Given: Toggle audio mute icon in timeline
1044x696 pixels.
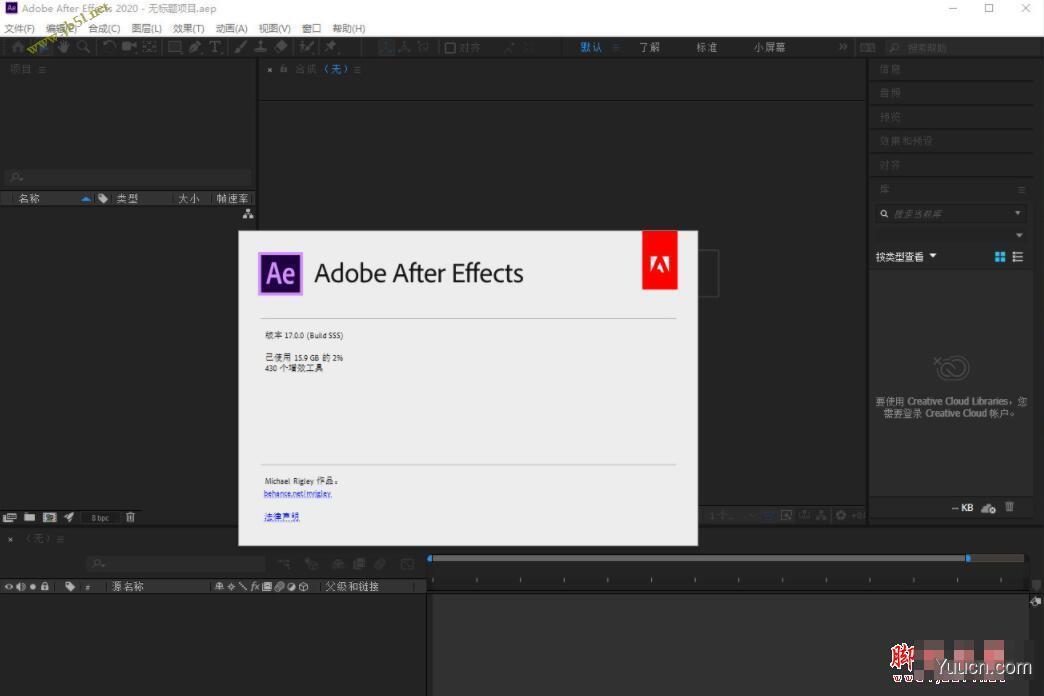Looking at the screenshot, I should (x=21, y=586).
